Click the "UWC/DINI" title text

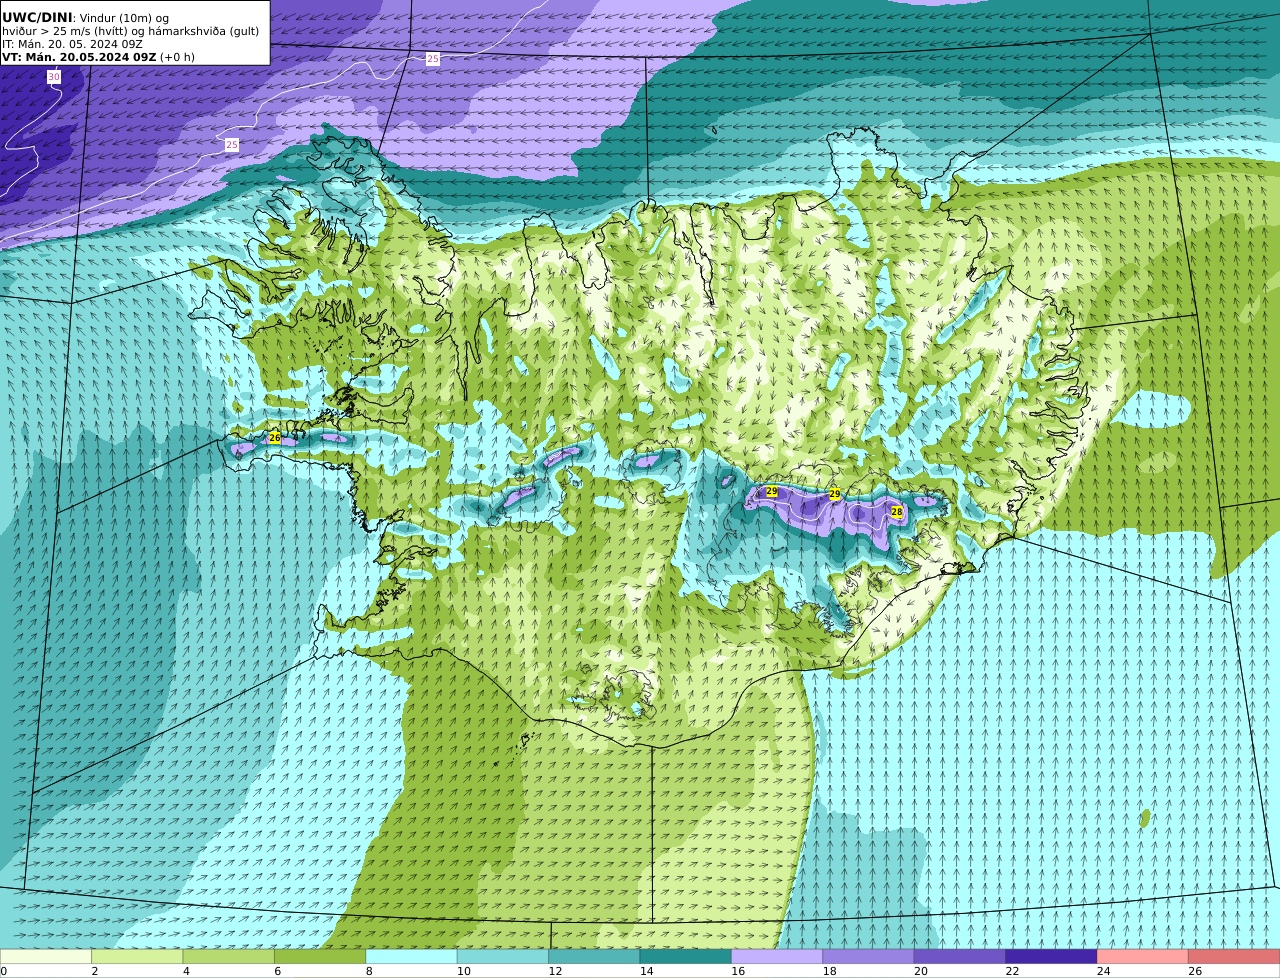tap(37, 17)
